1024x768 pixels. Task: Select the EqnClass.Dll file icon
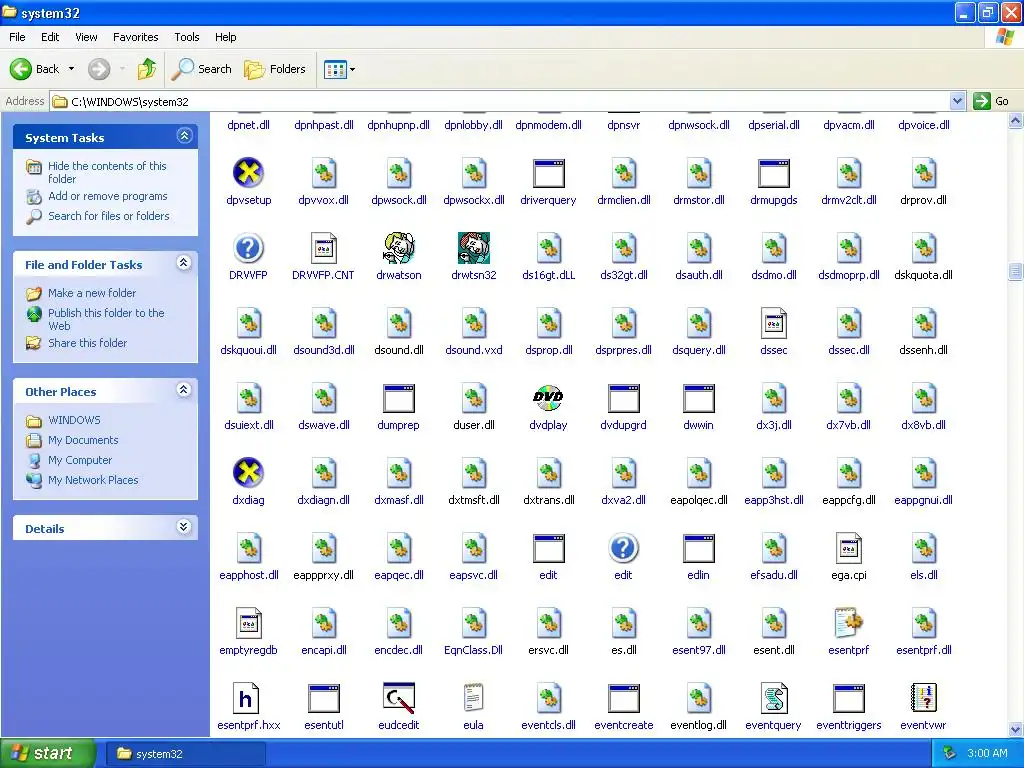tap(473, 624)
